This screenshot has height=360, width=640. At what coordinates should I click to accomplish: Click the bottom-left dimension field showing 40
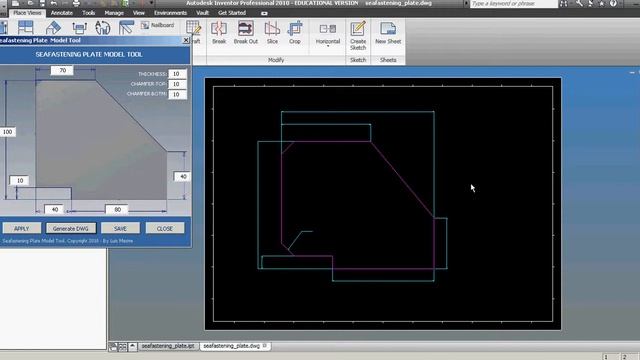[x=54, y=209]
